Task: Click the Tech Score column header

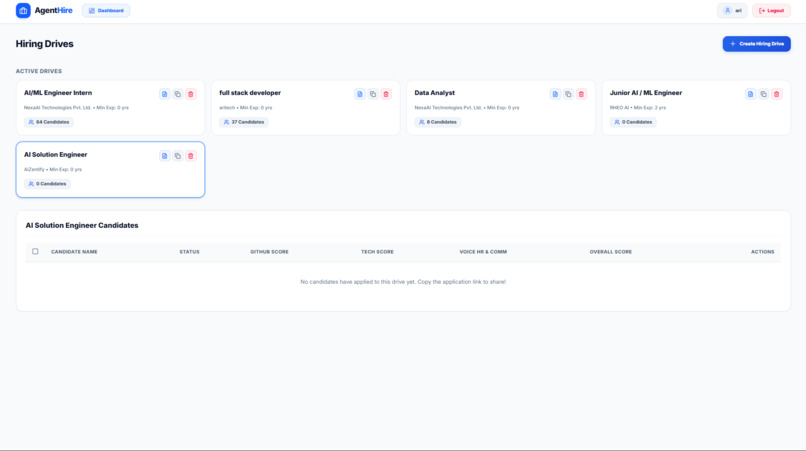Action: (377, 252)
